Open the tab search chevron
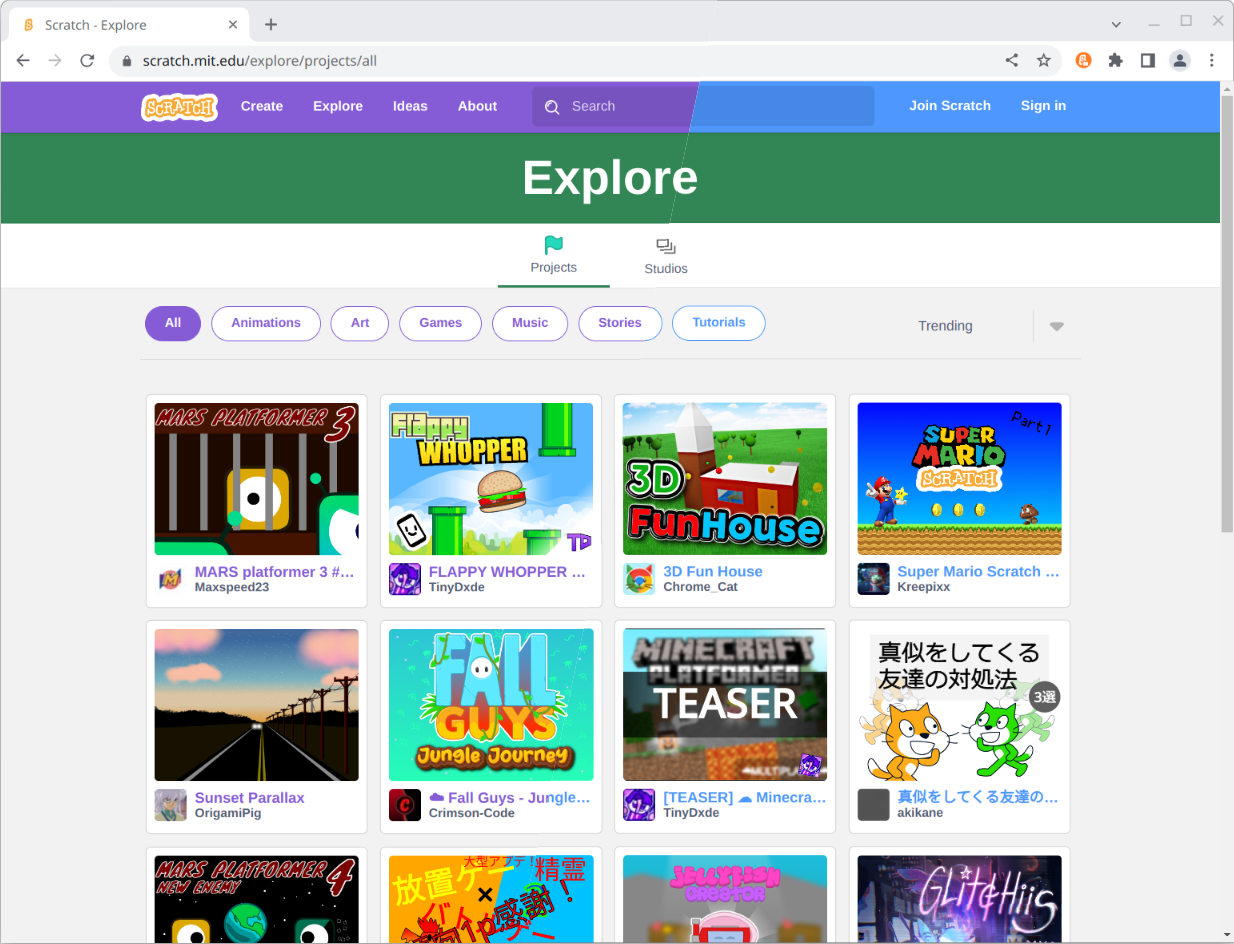The width and height of the screenshot is (1234, 944). tap(1117, 24)
